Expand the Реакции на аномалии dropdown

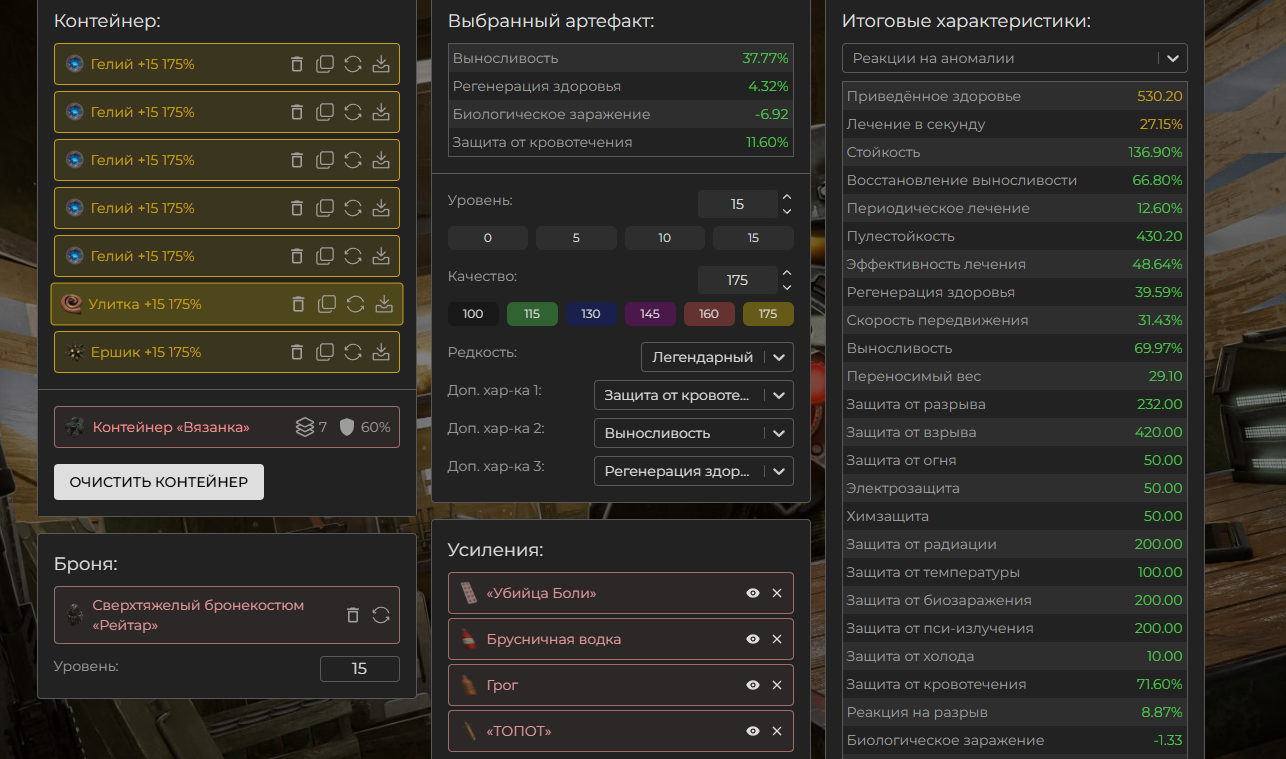point(1015,58)
